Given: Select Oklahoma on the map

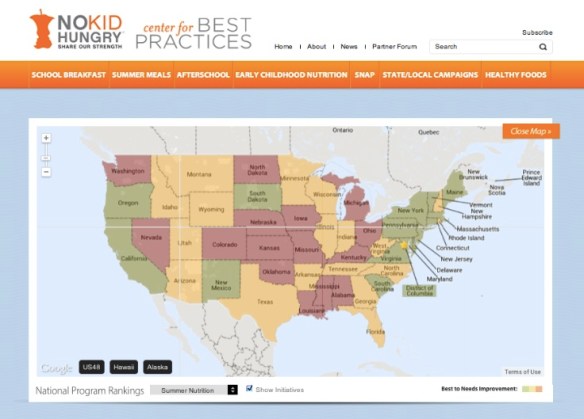Looking at the screenshot, I should [x=276, y=272].
